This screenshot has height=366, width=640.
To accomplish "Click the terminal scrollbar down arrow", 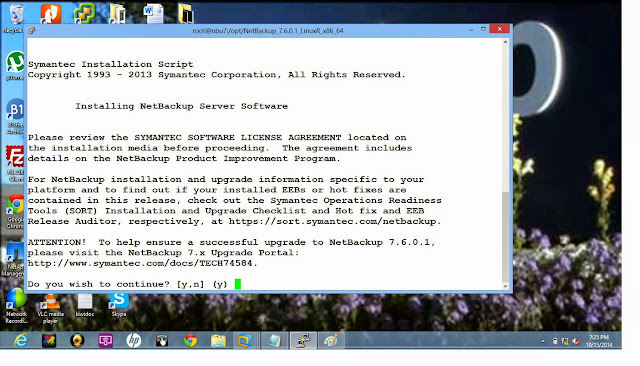I will [x=505, y=286].
